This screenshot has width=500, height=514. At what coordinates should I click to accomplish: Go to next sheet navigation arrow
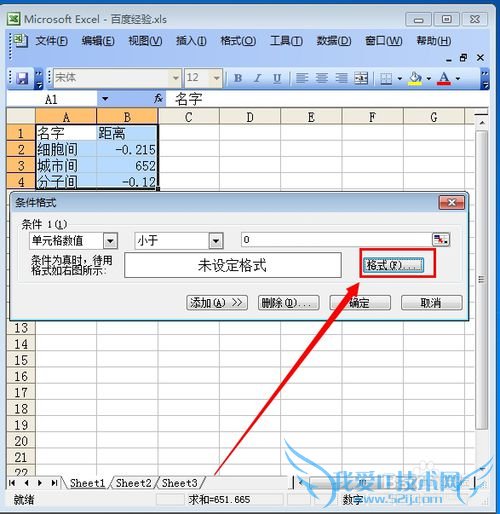pyautogui.click(x=40, y=483)
